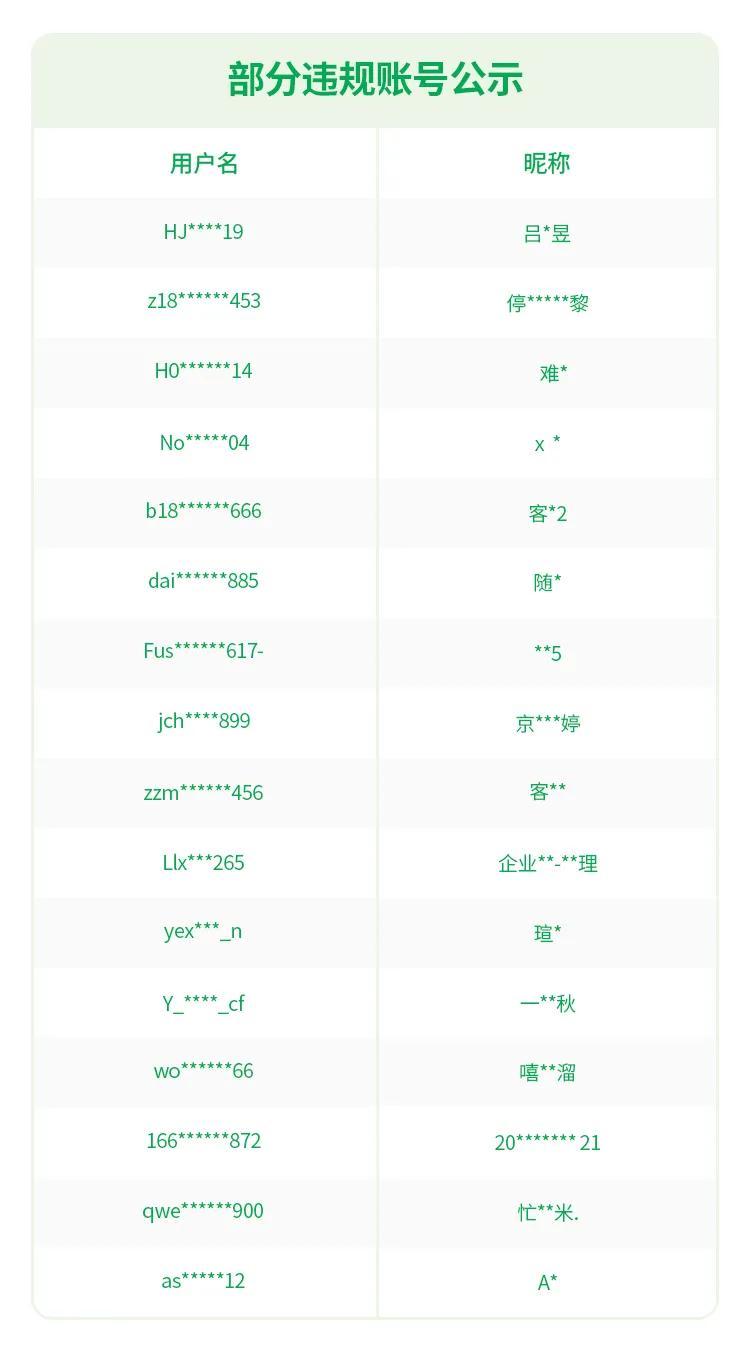This screenshot has height=1353, width=750.
Task: Click username zzm******456
Action: click(204, 793)
